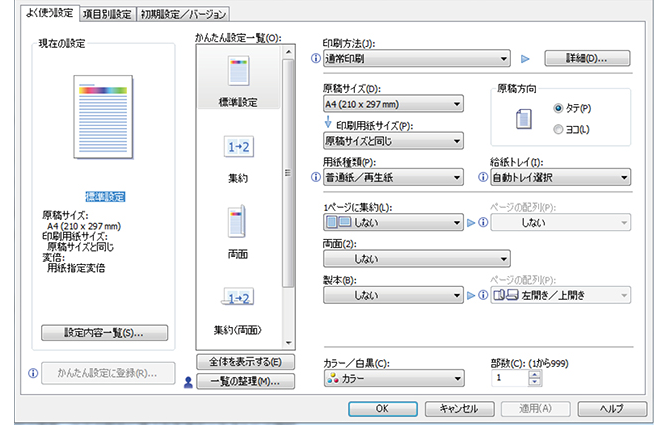668x425 pixels.
Task: Select タテ orientation radio button
Action: 558,108
